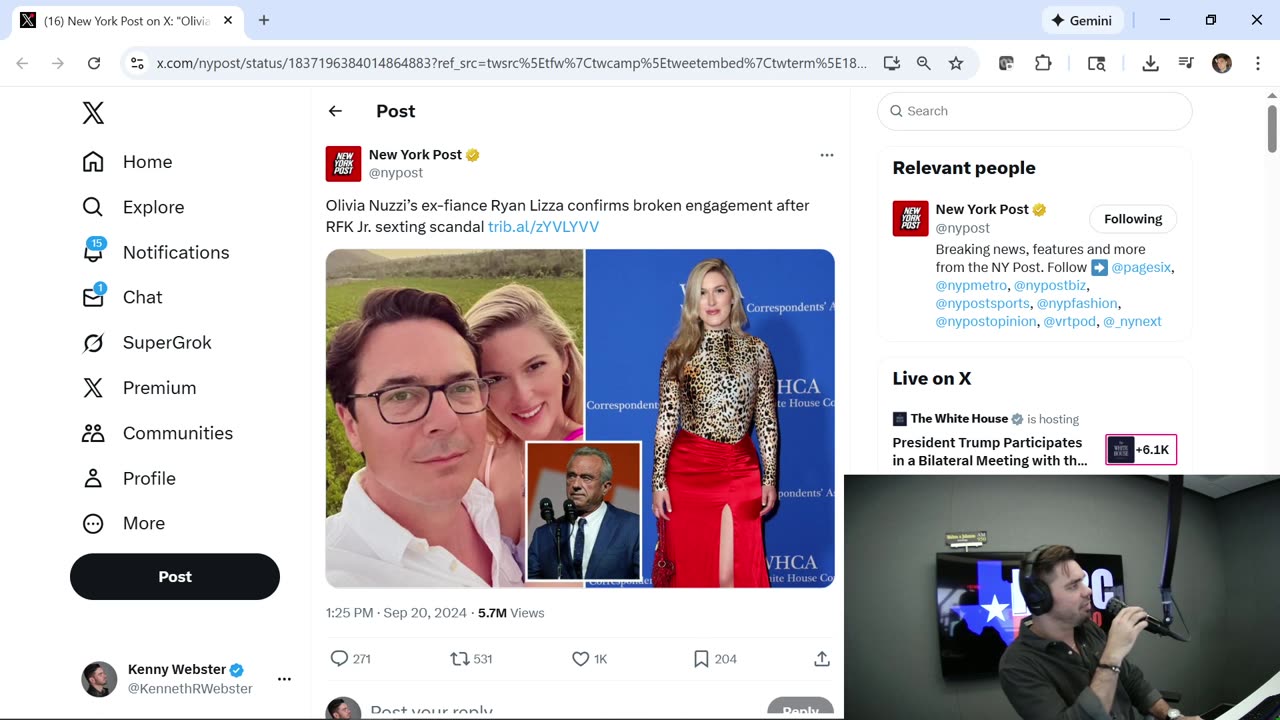Like the post with heart icon
Image resolution: width=1280 pixels, height=720 pixels.
click(x=589, y=659)
